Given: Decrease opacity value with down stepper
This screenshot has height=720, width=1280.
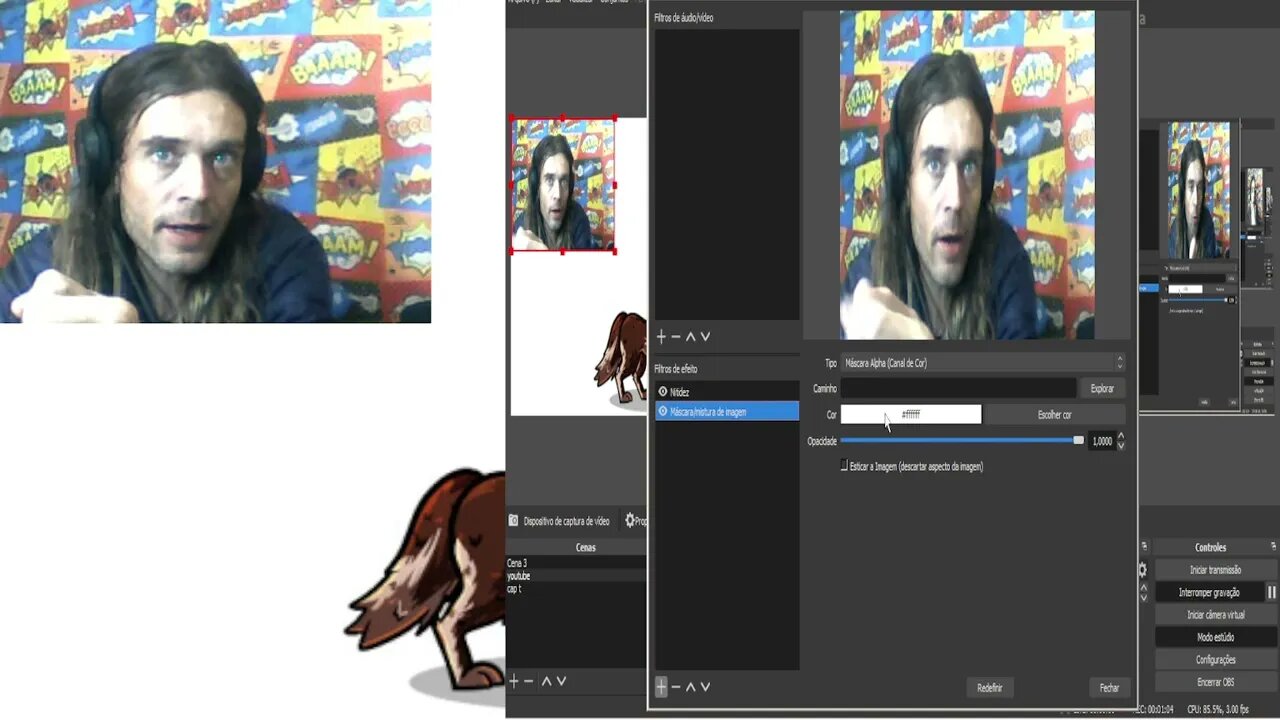Looking at the screenshot, I should (x=1121, y=445).
